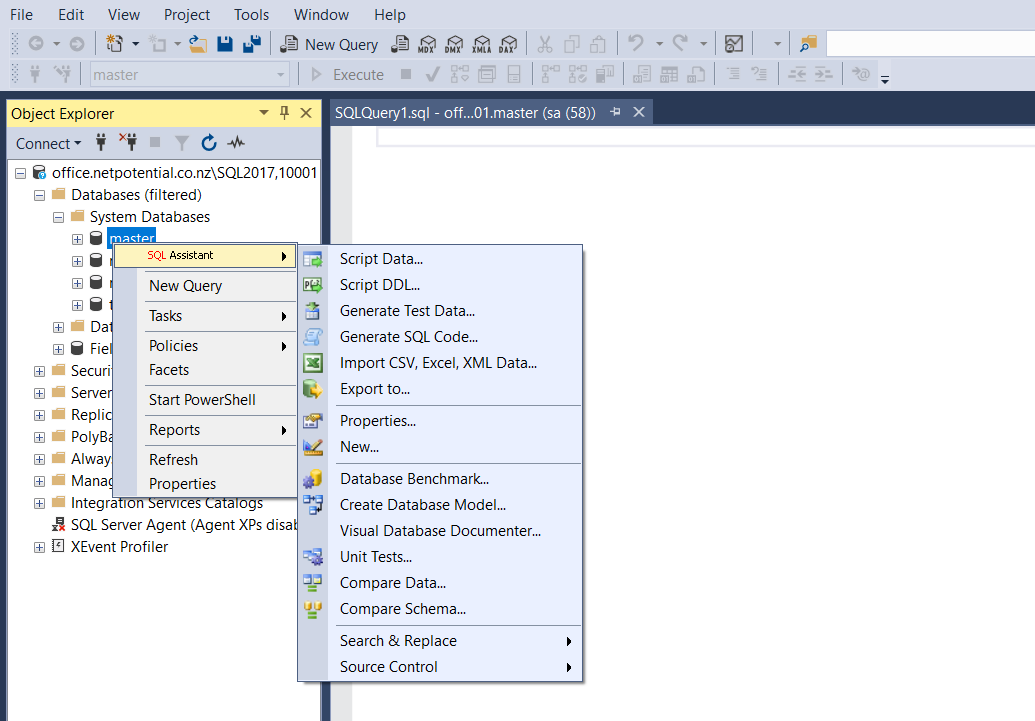Toggle the Object Explorer auto-hide pin
This screenshot has width=1035, height=721.
pyautogui.click(x=284, y=113)
